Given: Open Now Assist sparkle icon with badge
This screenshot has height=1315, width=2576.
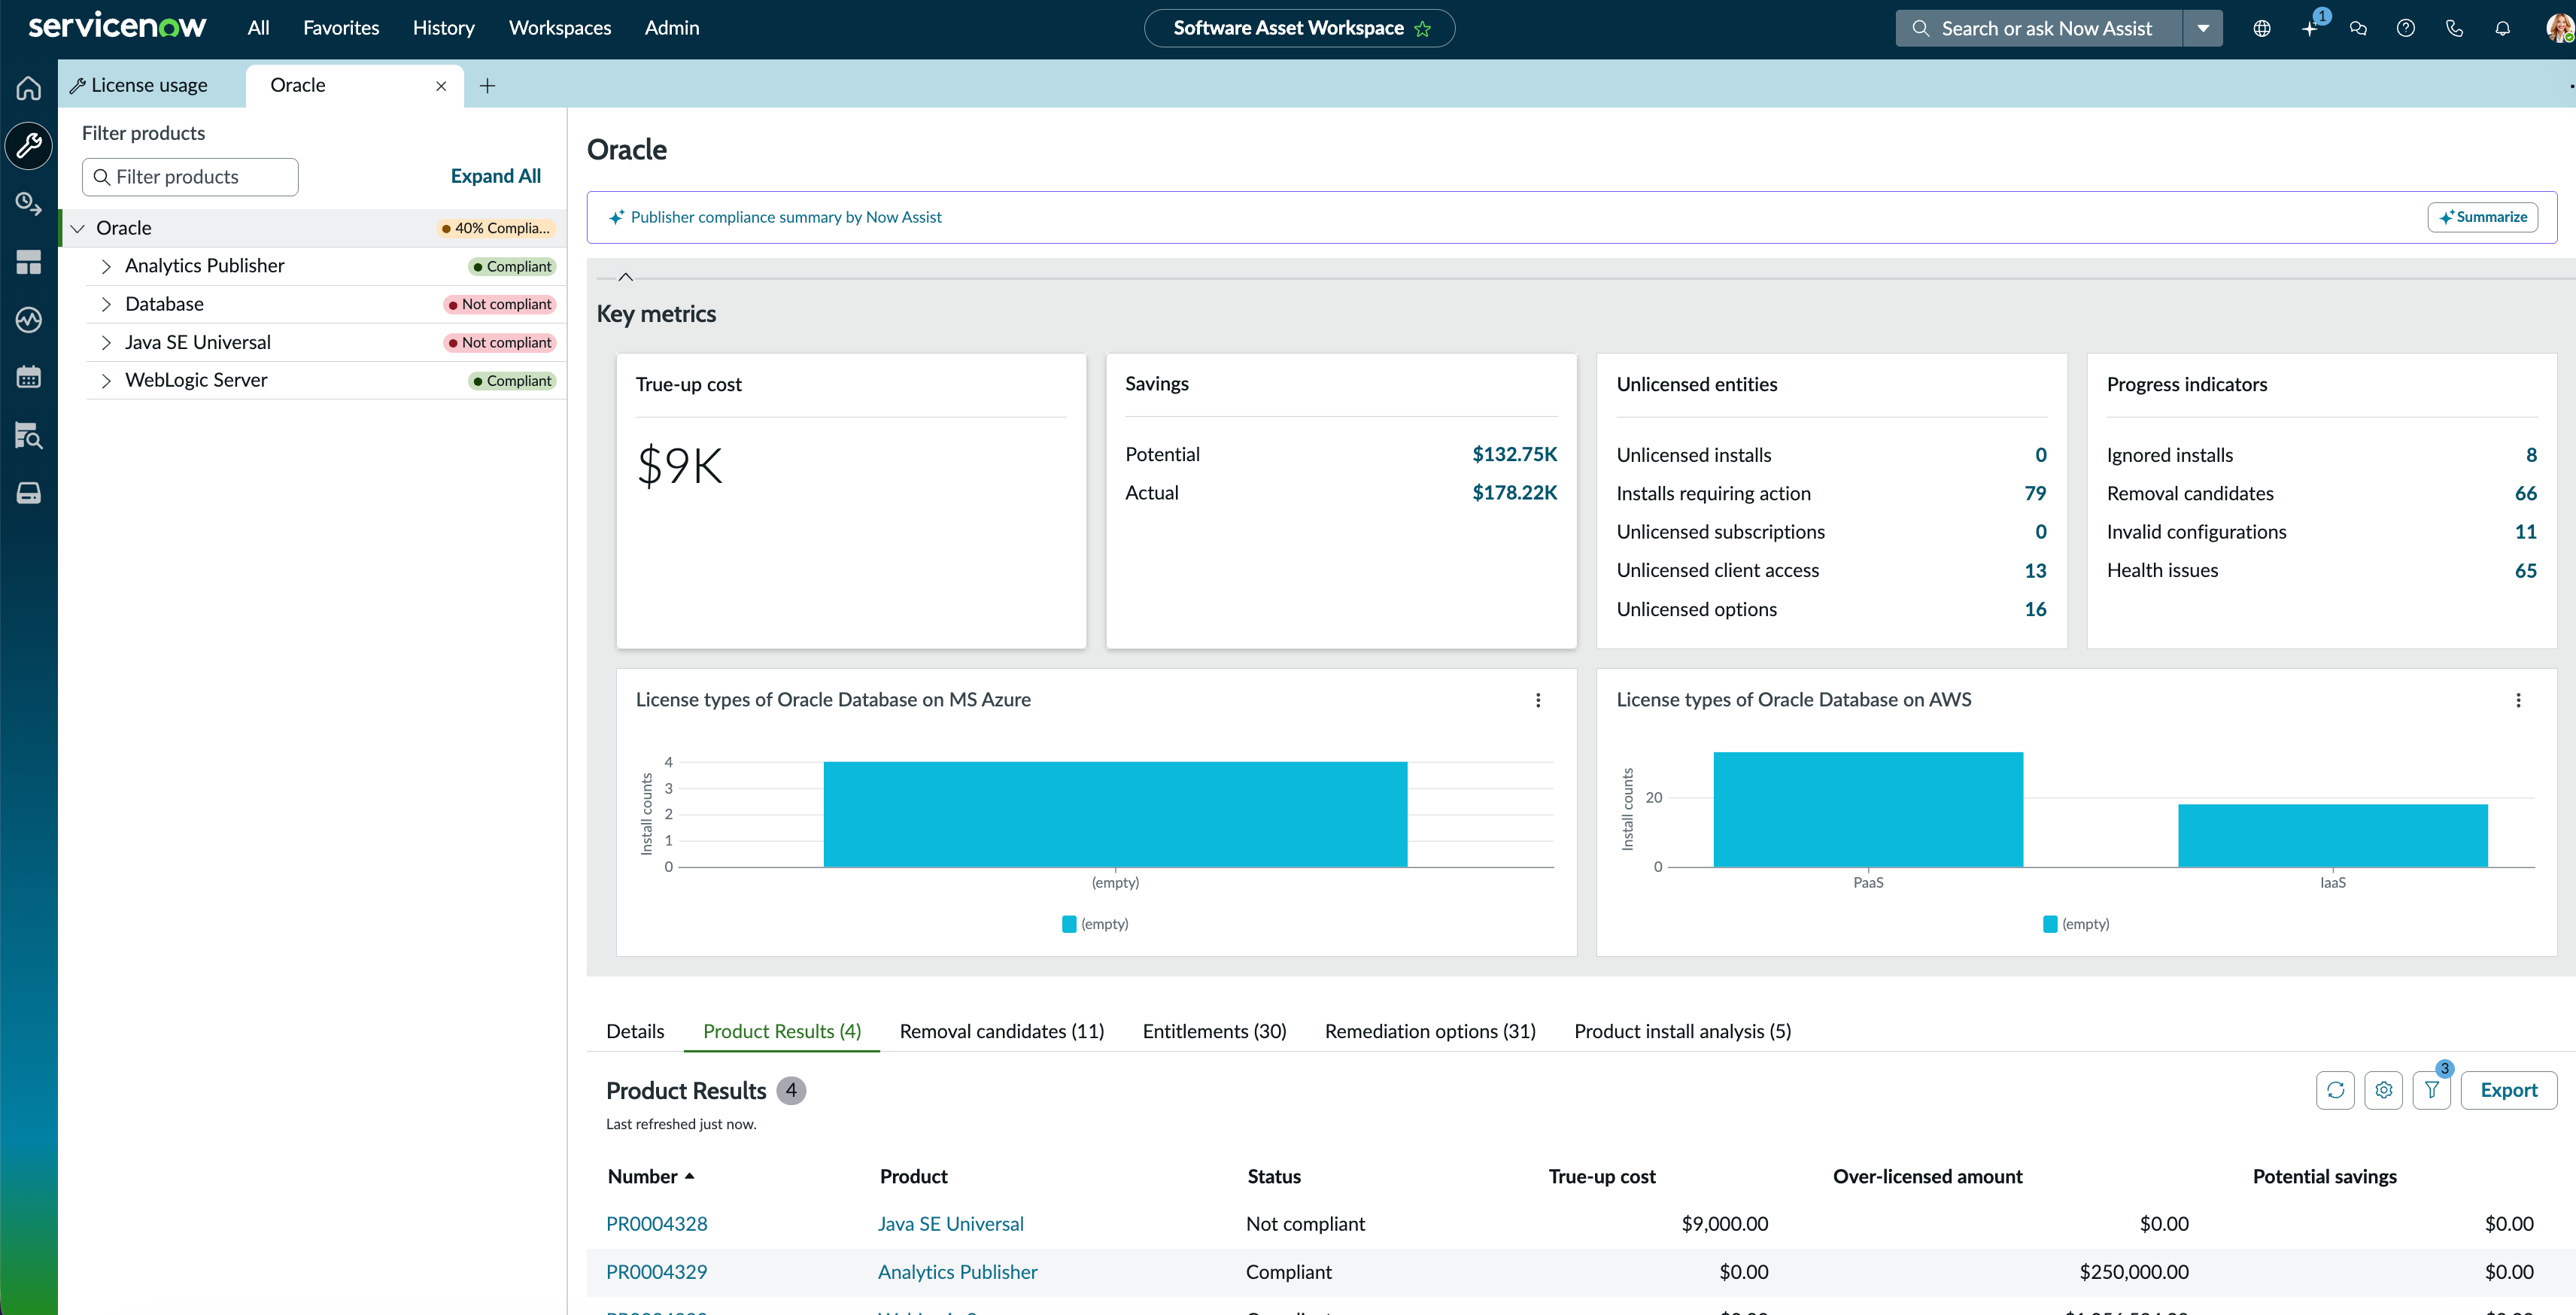Looking at the screenshot, I should [x=2311, y=28].
